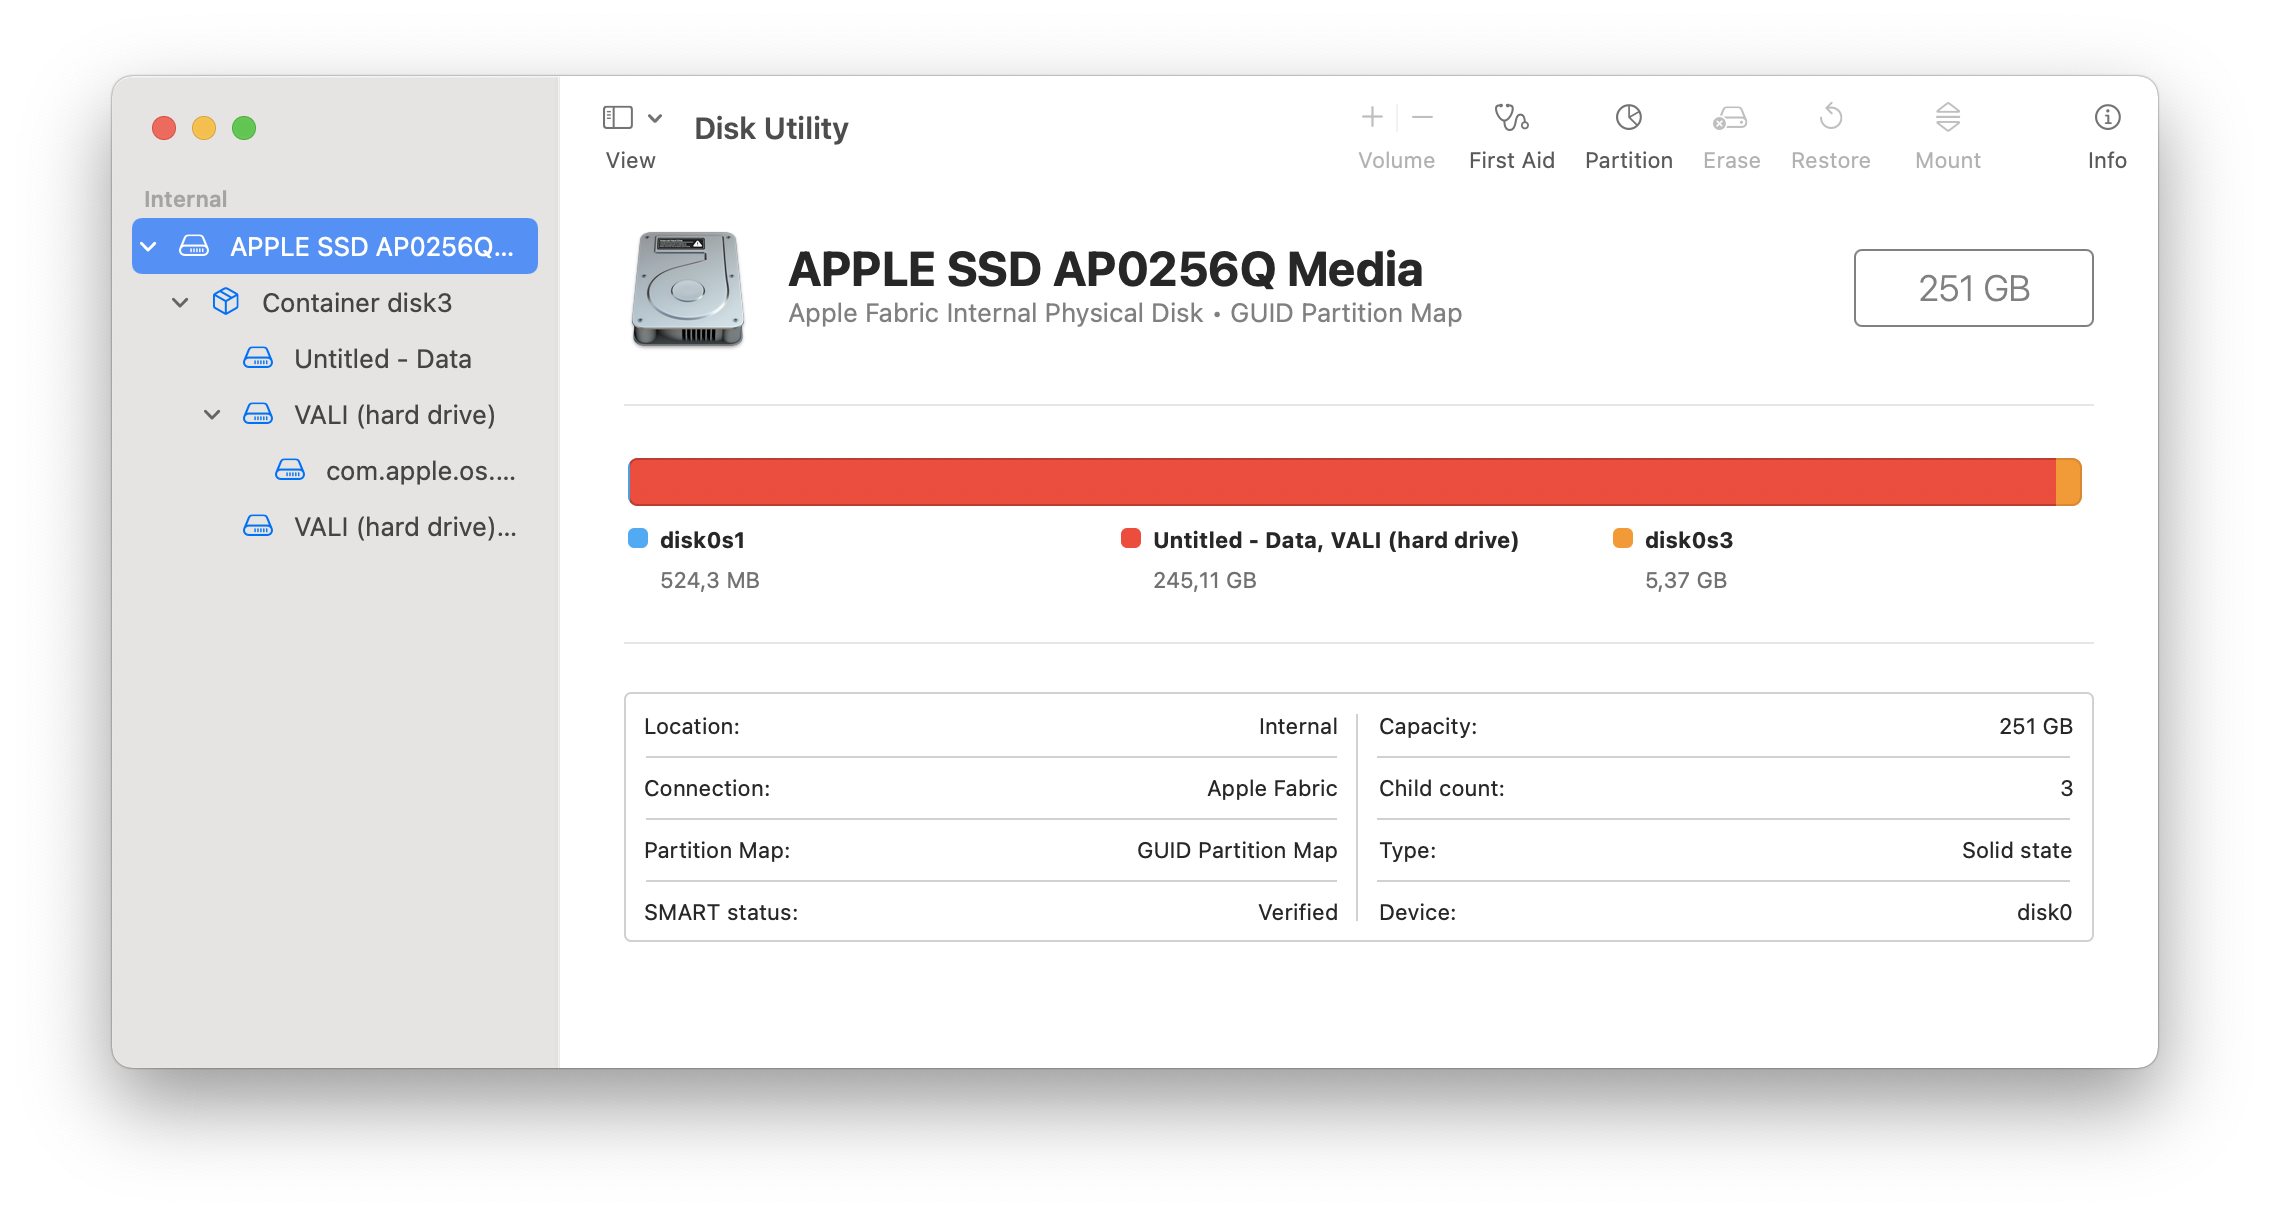Select Untitled - Data volume in sidebar
Viewport: 2270px width, 1216px height.
[x=382, y=358]
